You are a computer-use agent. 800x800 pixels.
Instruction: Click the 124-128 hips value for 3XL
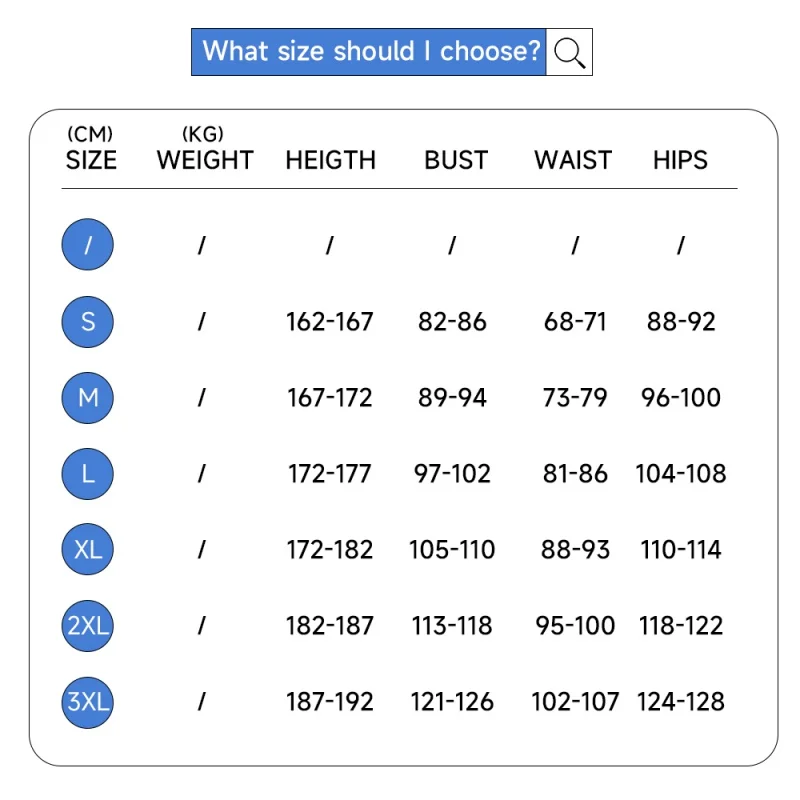[681, 702]
